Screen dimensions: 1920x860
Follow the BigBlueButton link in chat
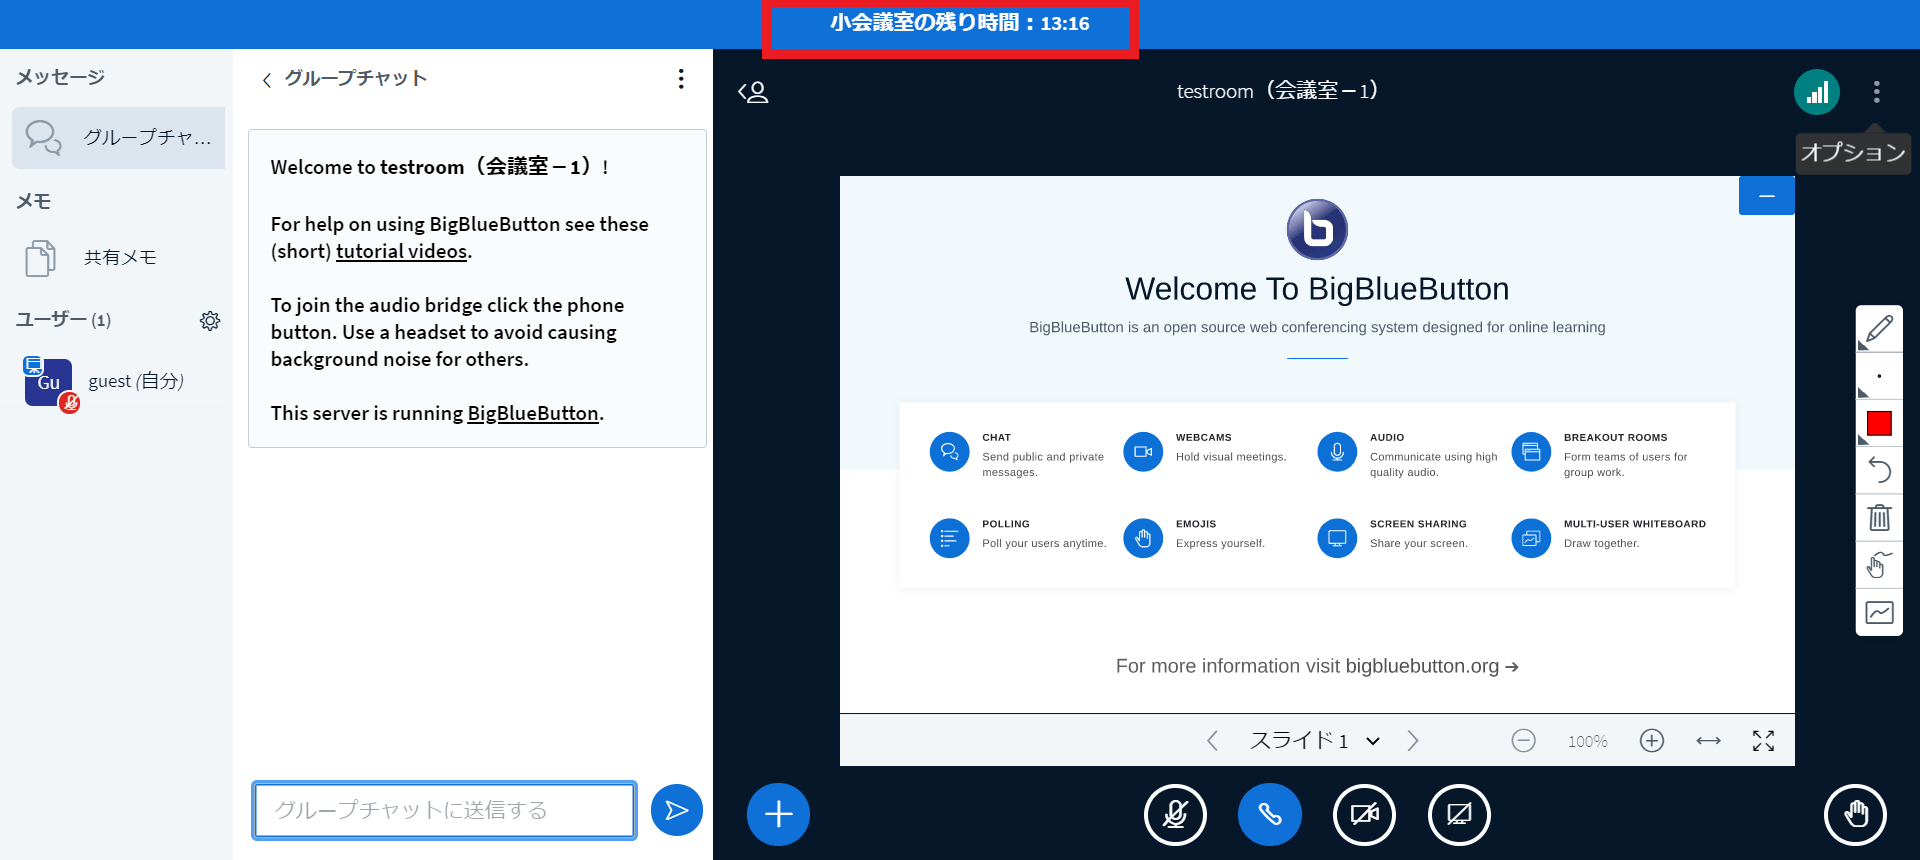pyautogui.click(x=532, y=414)
